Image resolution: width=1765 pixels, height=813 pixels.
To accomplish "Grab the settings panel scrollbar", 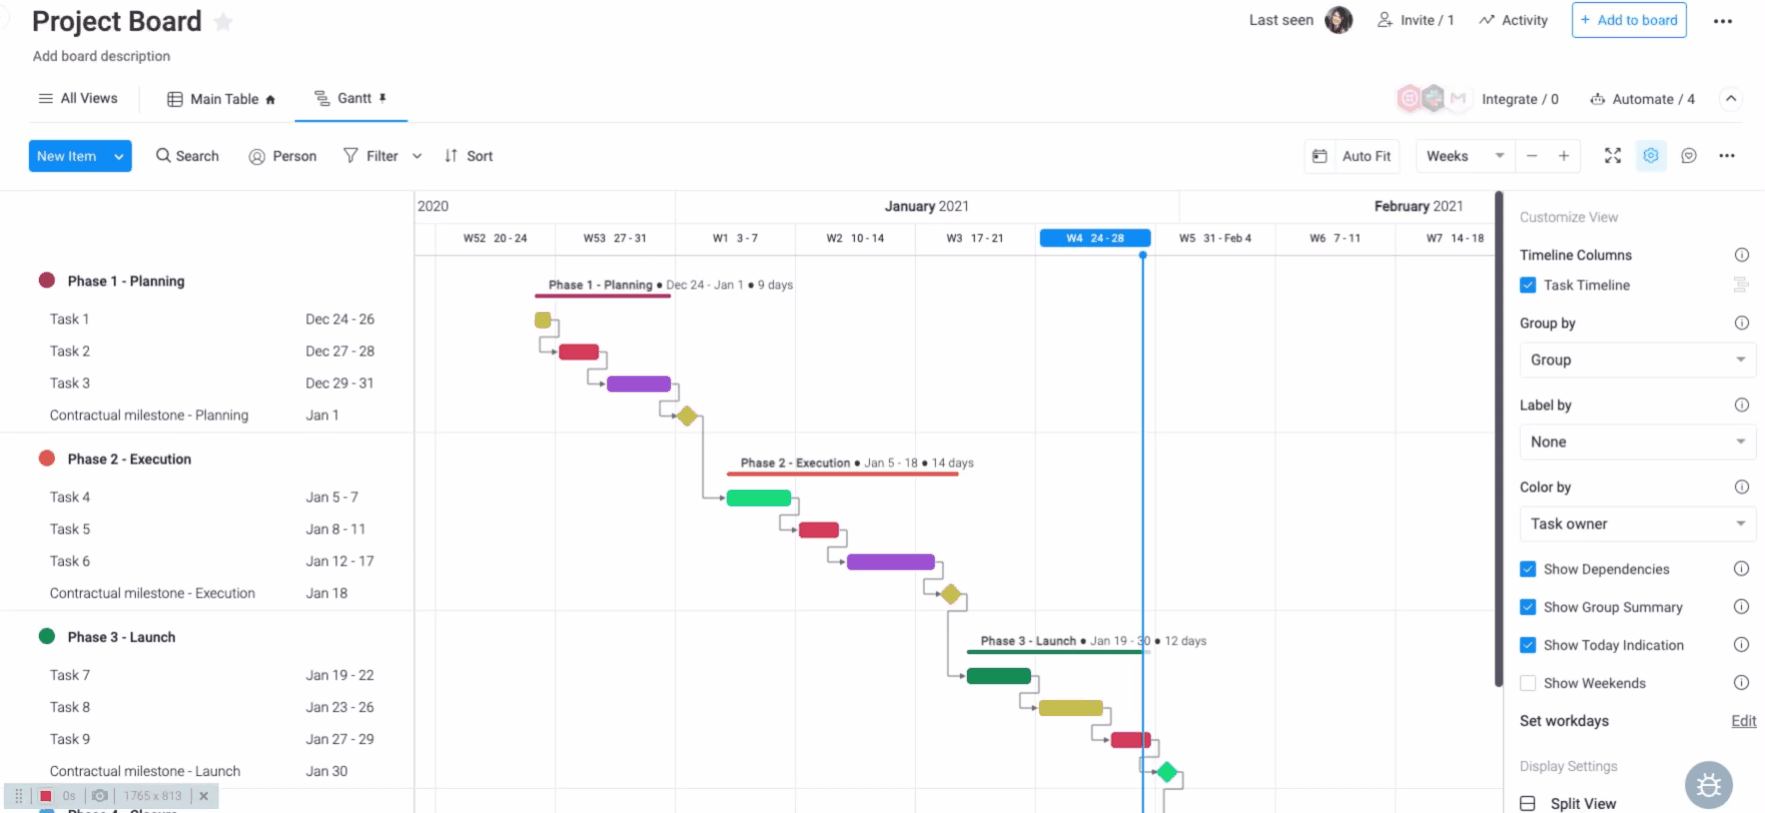I will (1498, 440).
